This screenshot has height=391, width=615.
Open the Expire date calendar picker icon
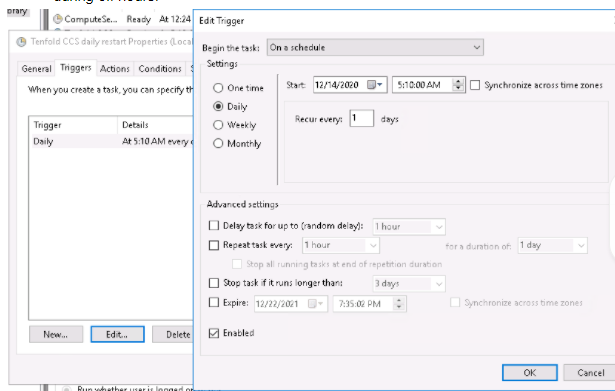(315, 304)
